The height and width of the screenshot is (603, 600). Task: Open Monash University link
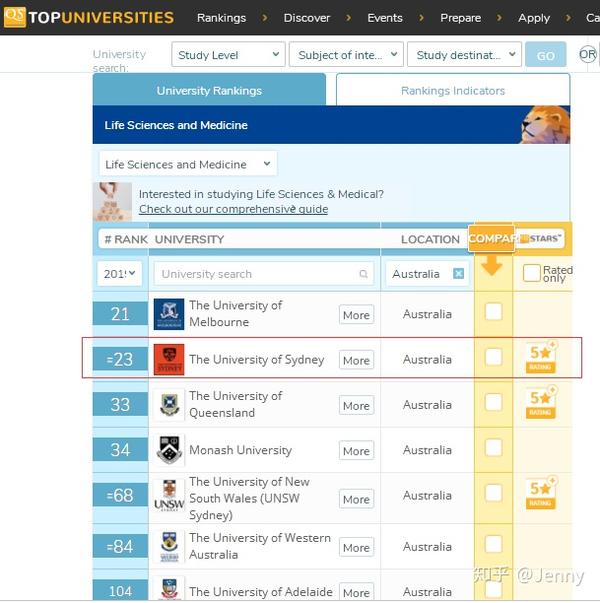240,450
